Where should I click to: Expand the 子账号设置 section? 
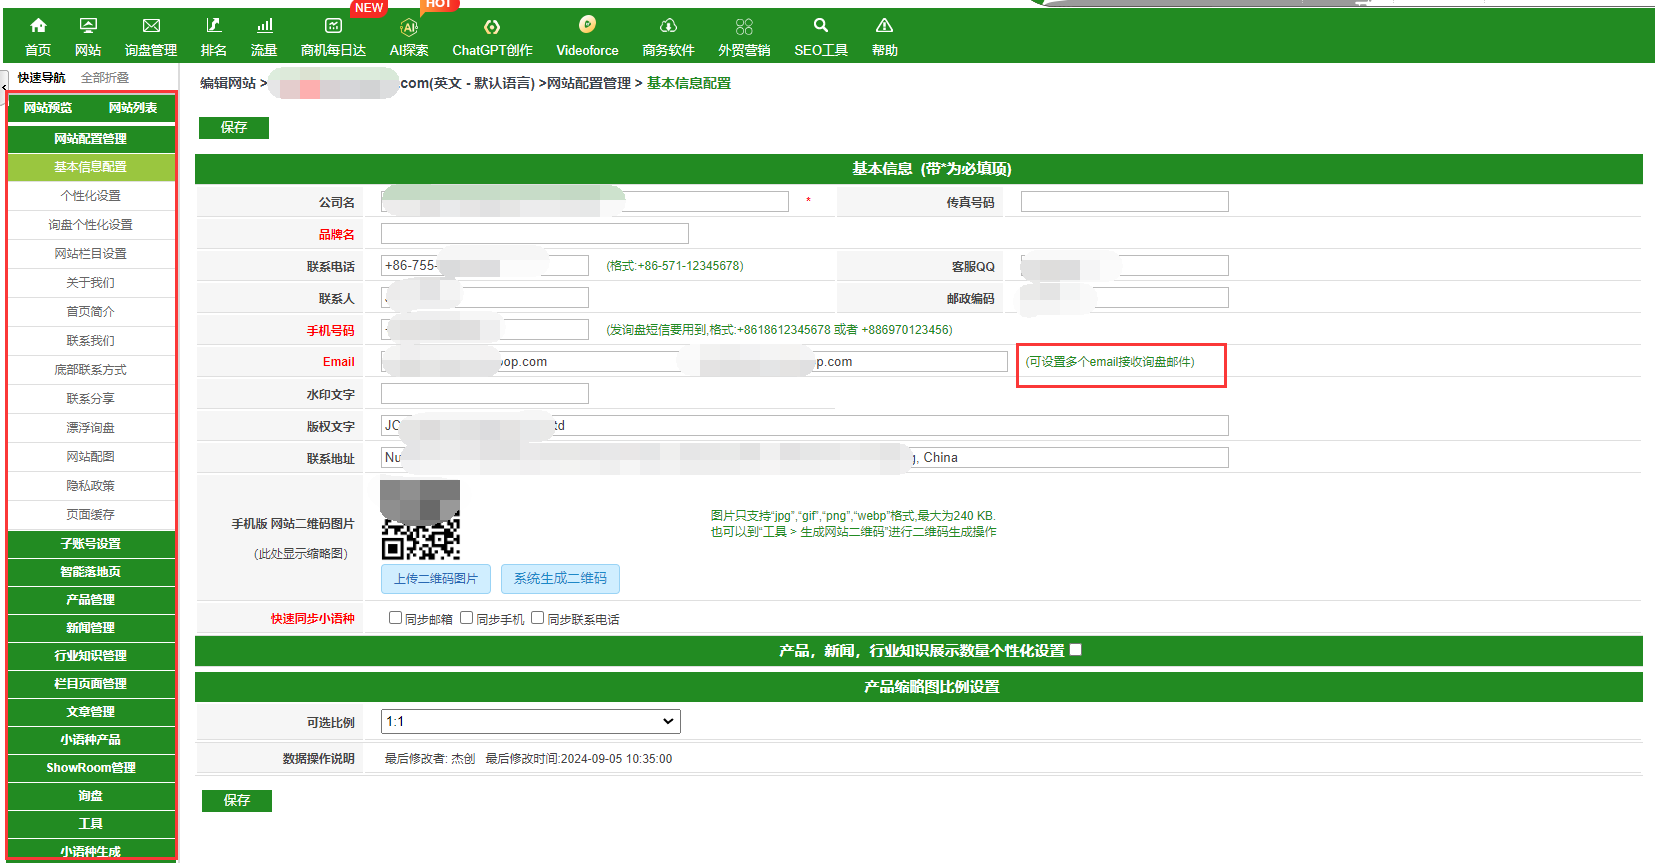click(91, 544)
